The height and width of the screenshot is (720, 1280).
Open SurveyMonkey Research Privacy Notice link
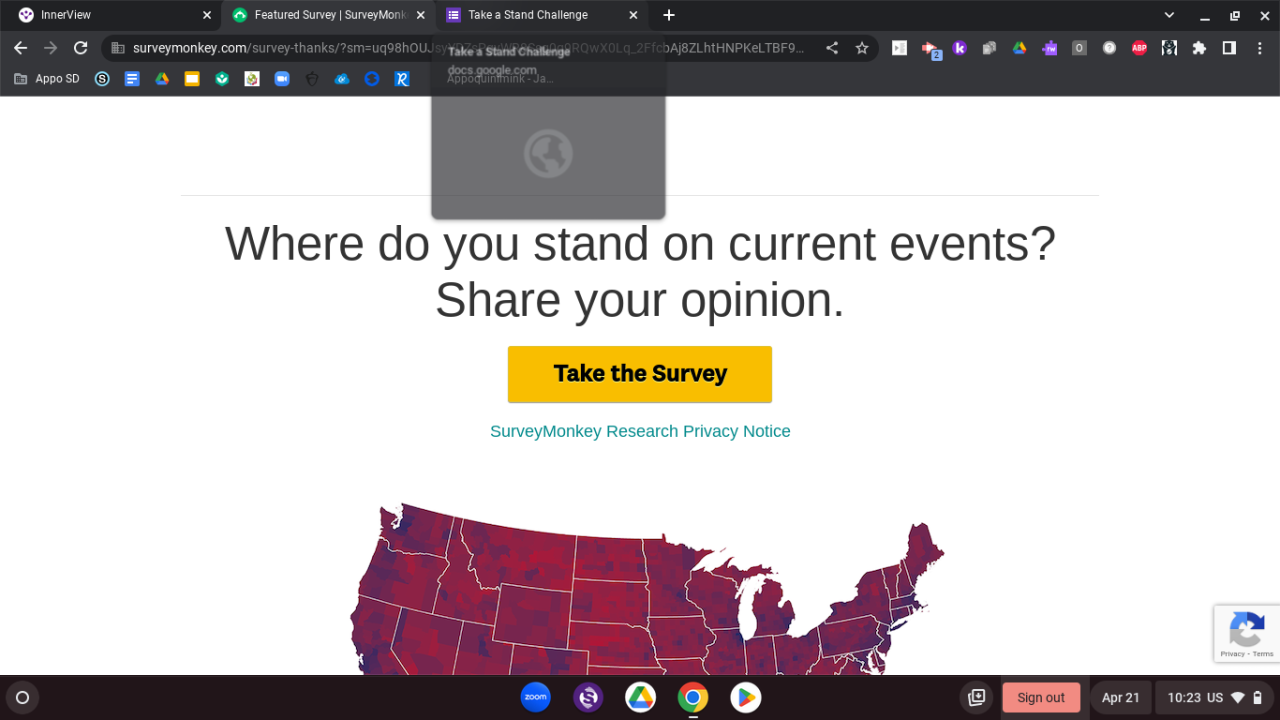click(640, 431)
